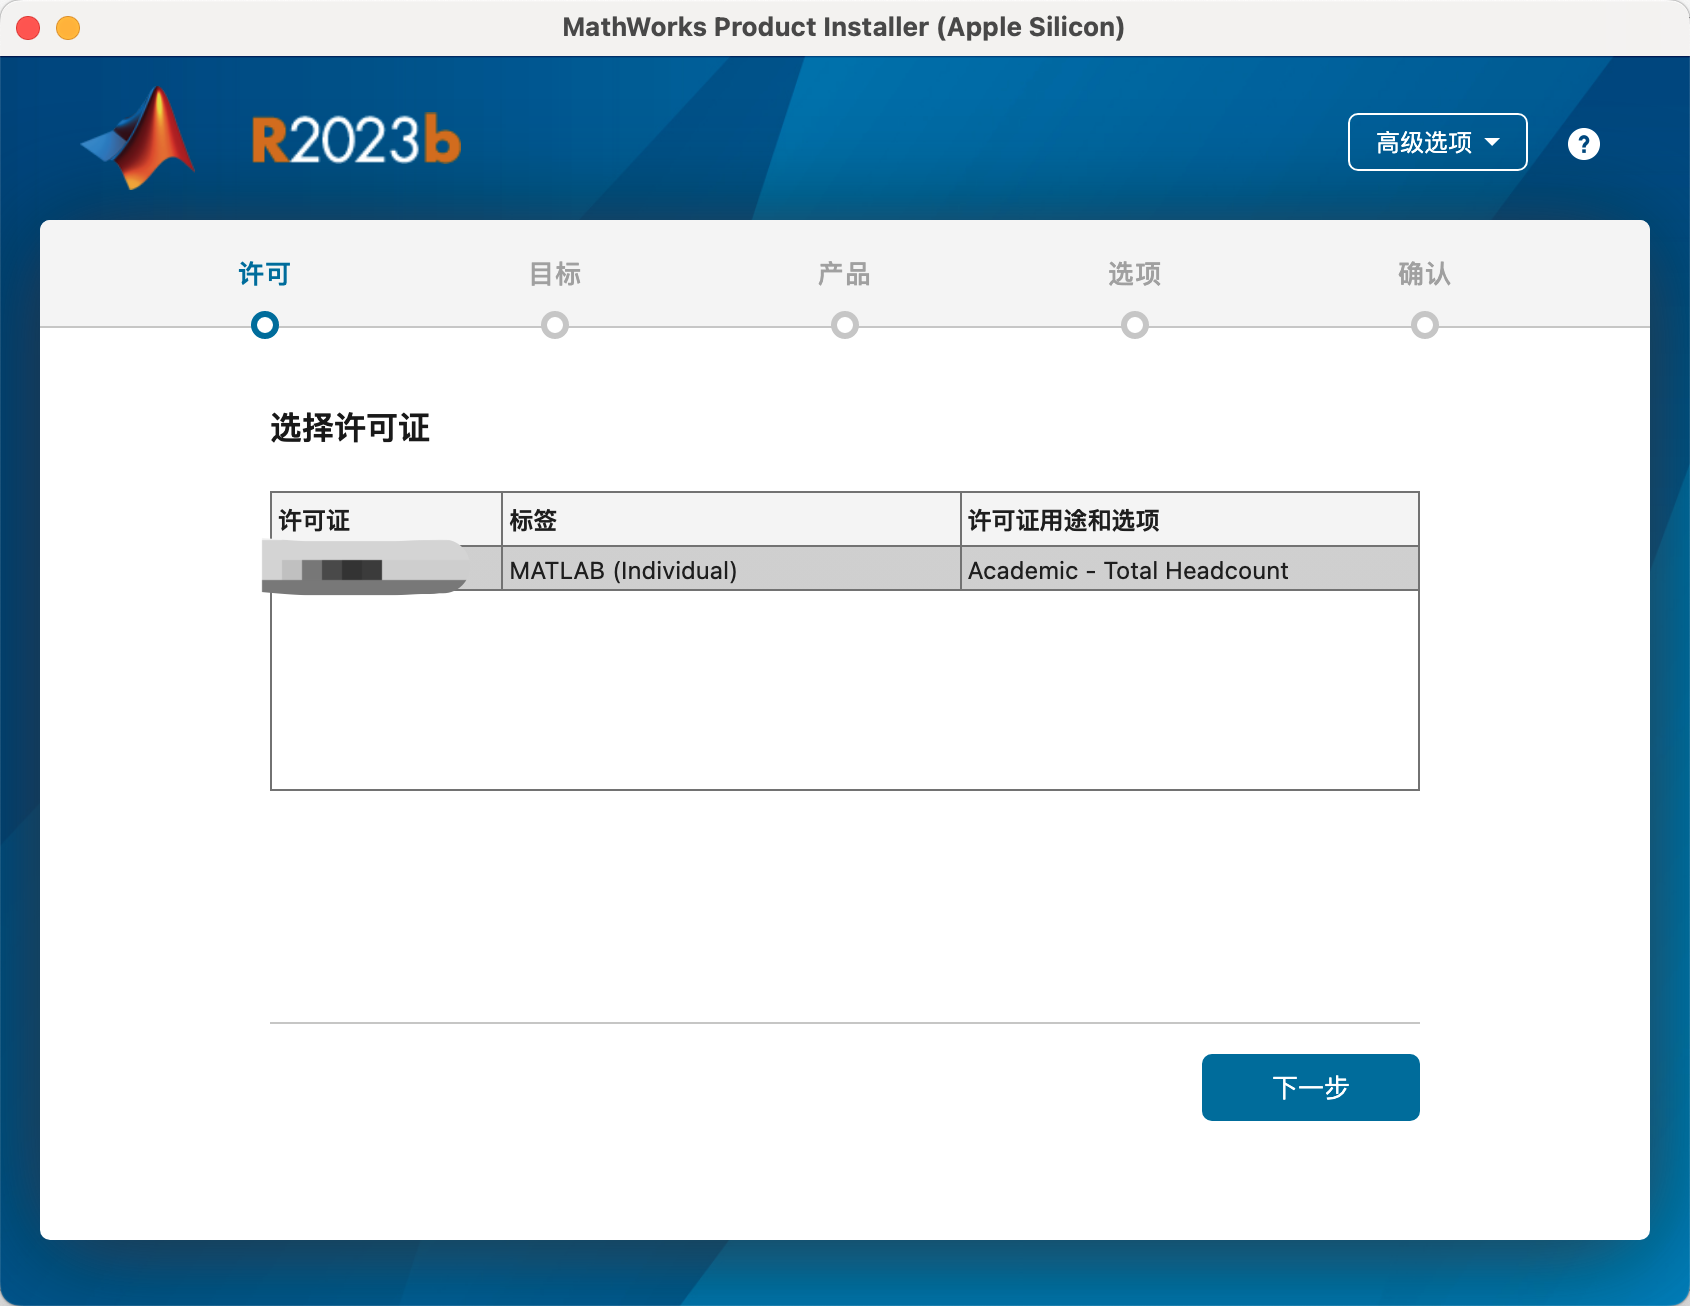1690x1306 pixels.
Task: Click the 许可证 column header
Action: tap(386, 520)
